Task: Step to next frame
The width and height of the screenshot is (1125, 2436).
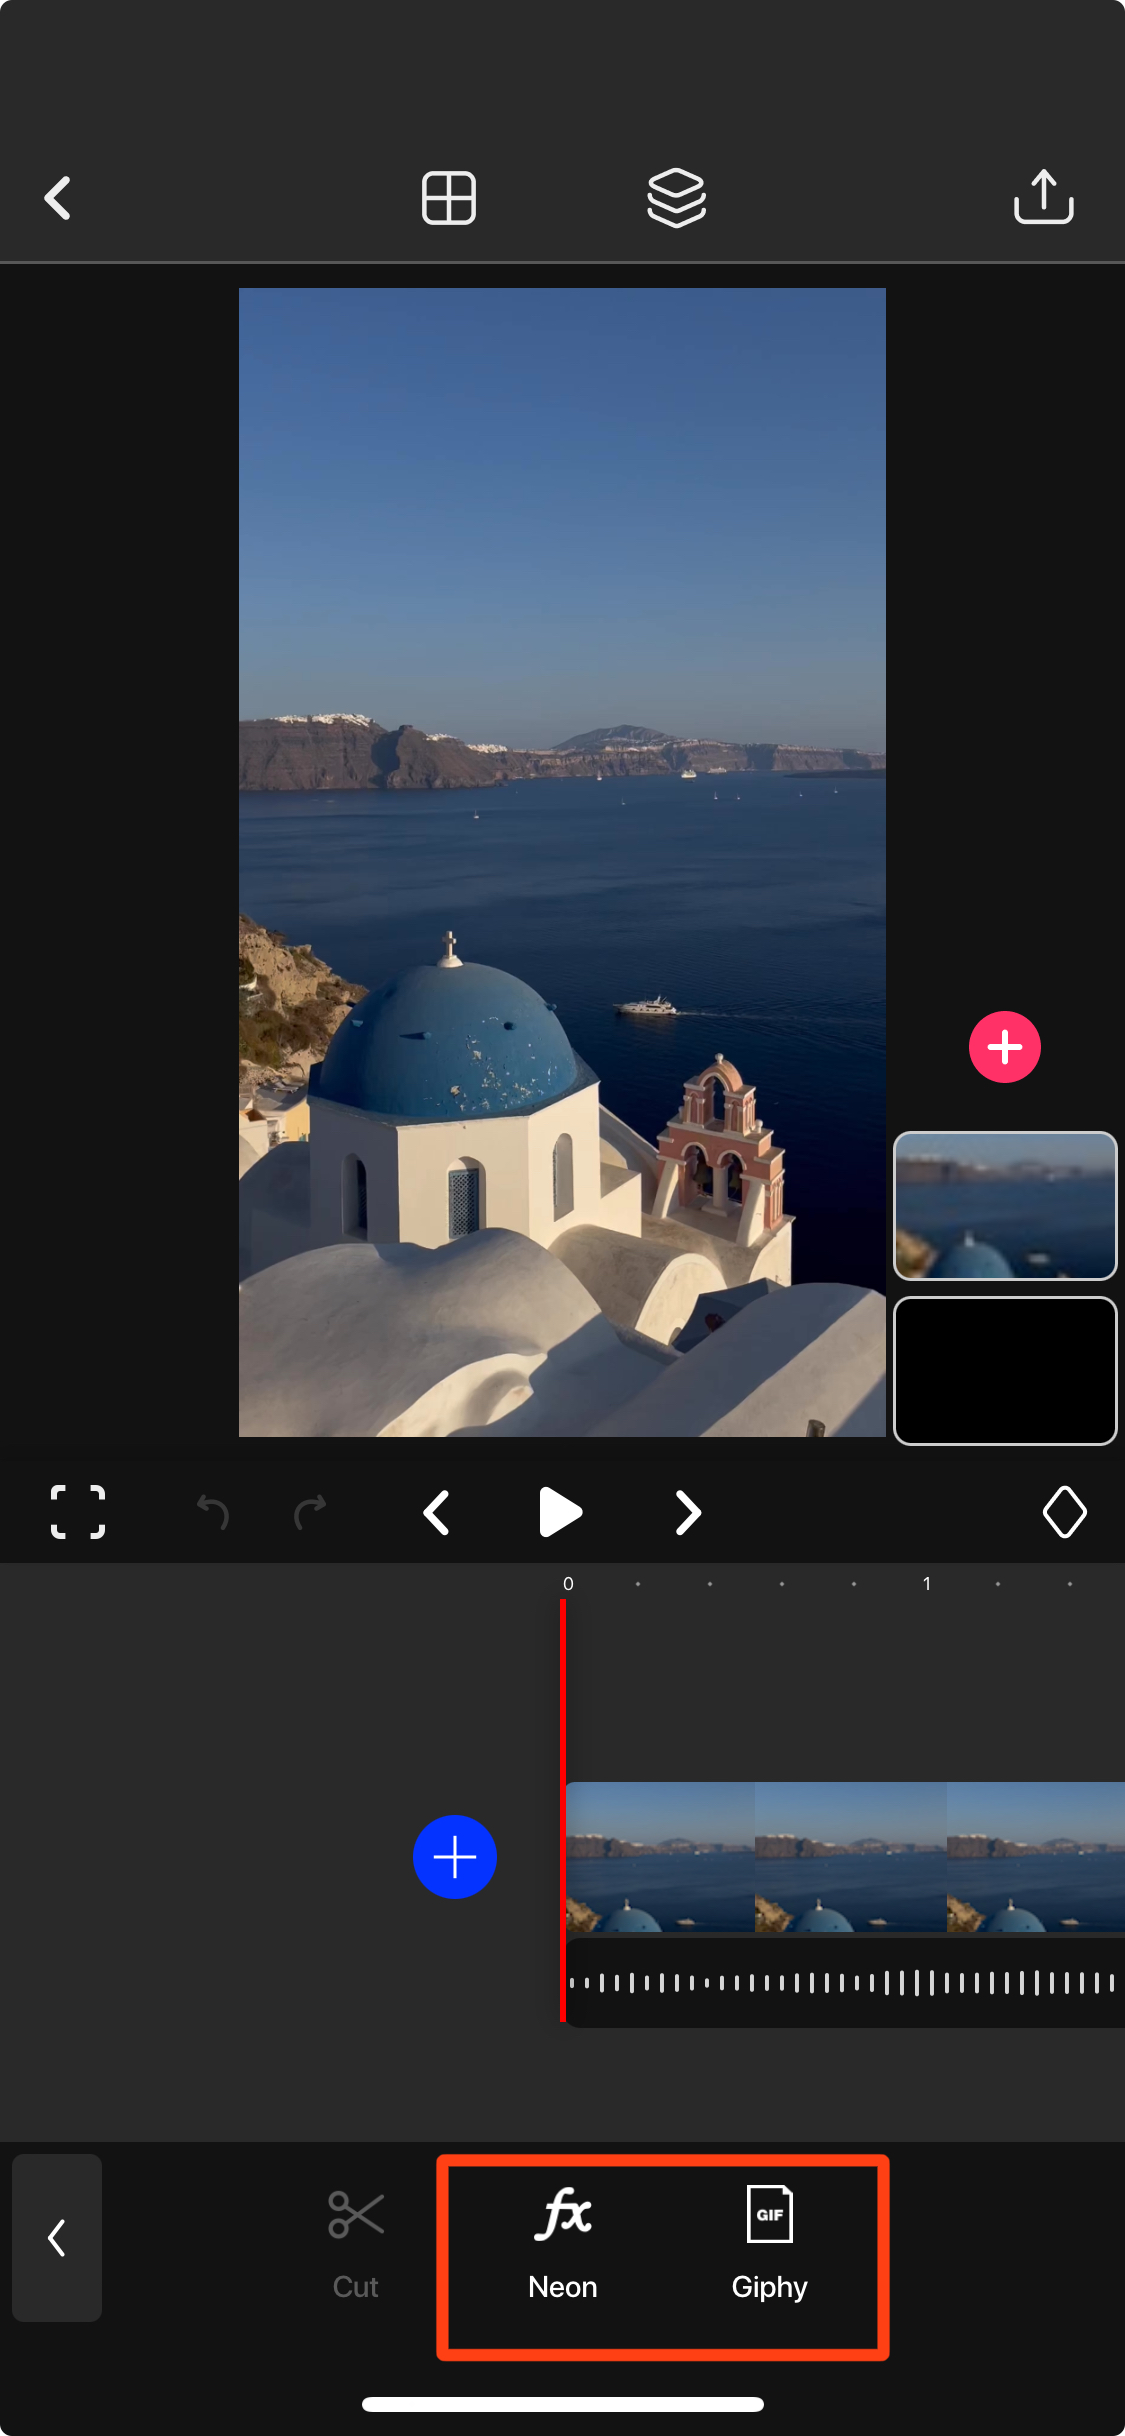Action: click(688, 1512)
